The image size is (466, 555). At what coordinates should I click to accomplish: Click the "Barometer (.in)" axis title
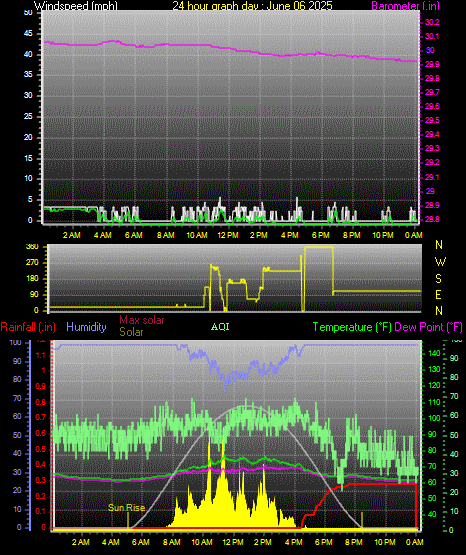click(x=405, y=6)
